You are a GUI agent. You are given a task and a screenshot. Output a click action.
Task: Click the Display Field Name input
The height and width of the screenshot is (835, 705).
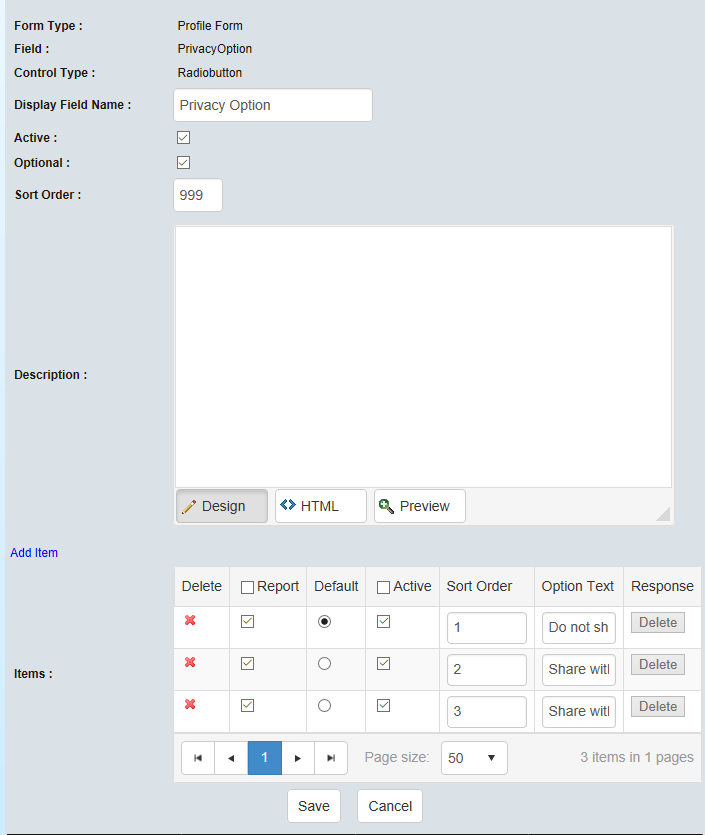click(272, 105)
